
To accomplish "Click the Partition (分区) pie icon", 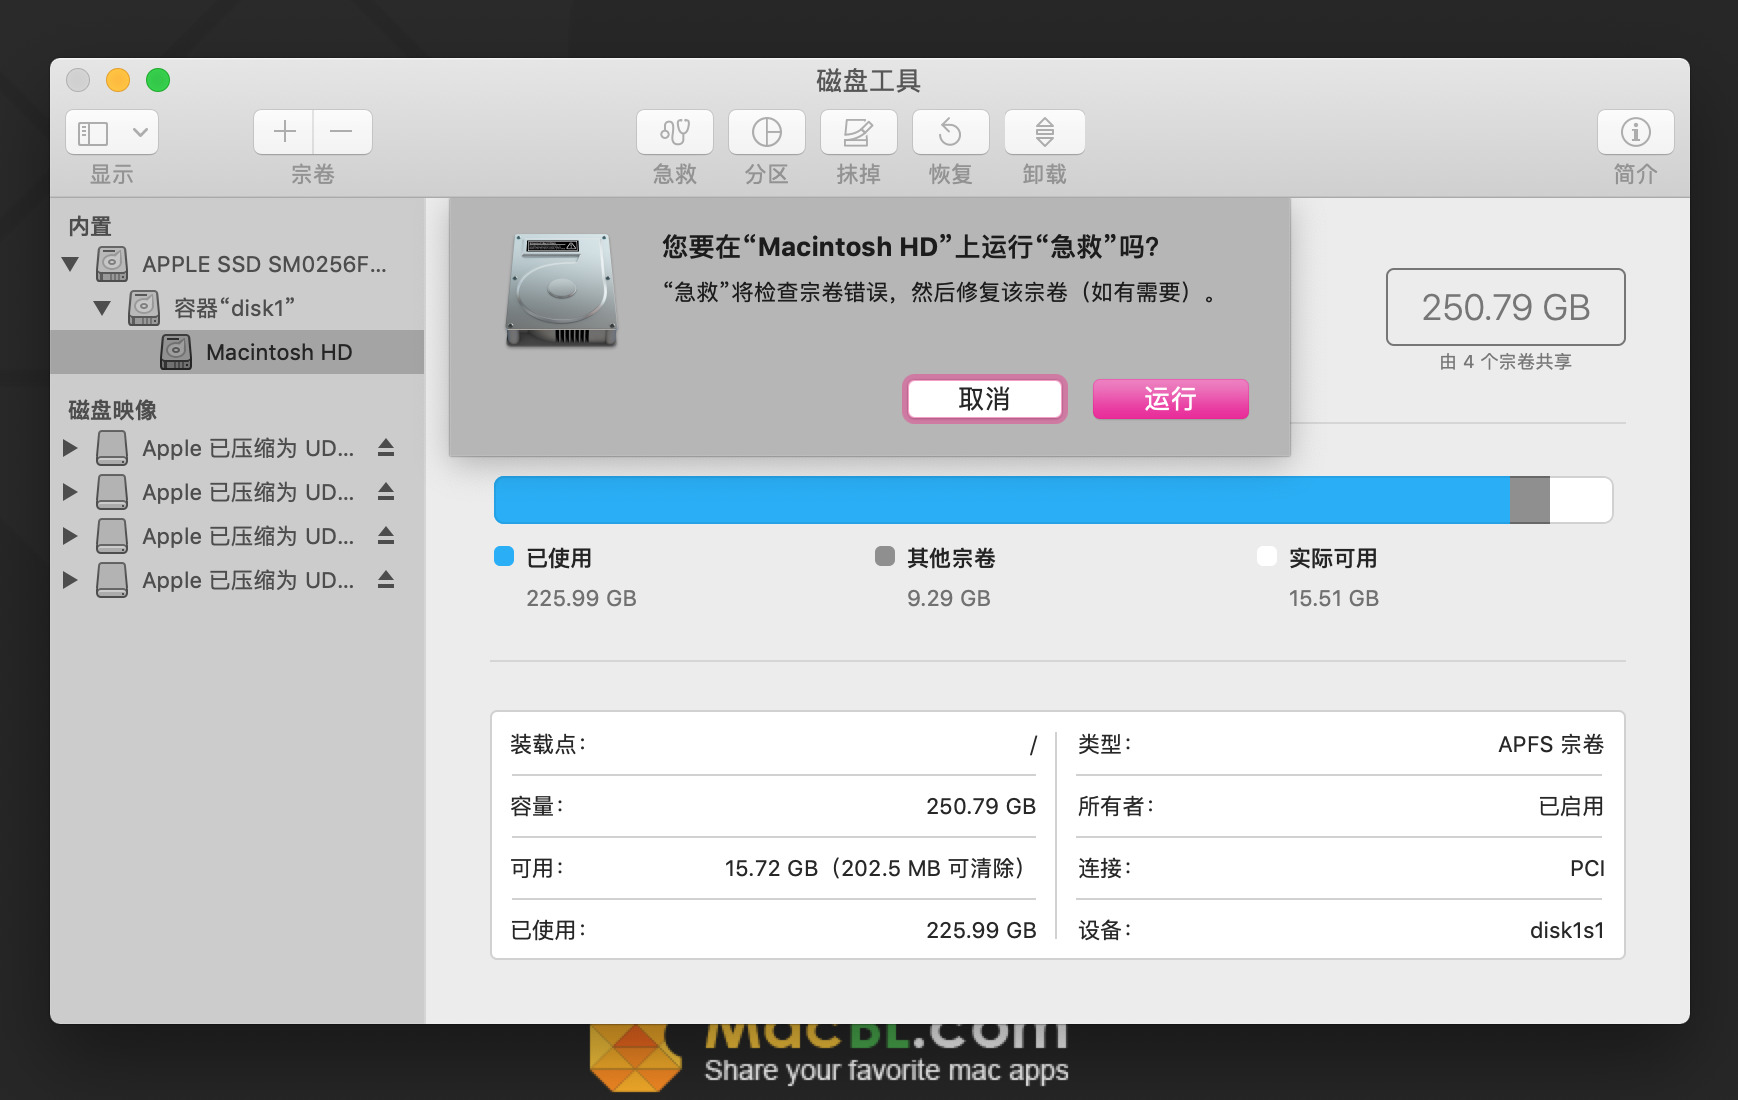I will point(767,132).
